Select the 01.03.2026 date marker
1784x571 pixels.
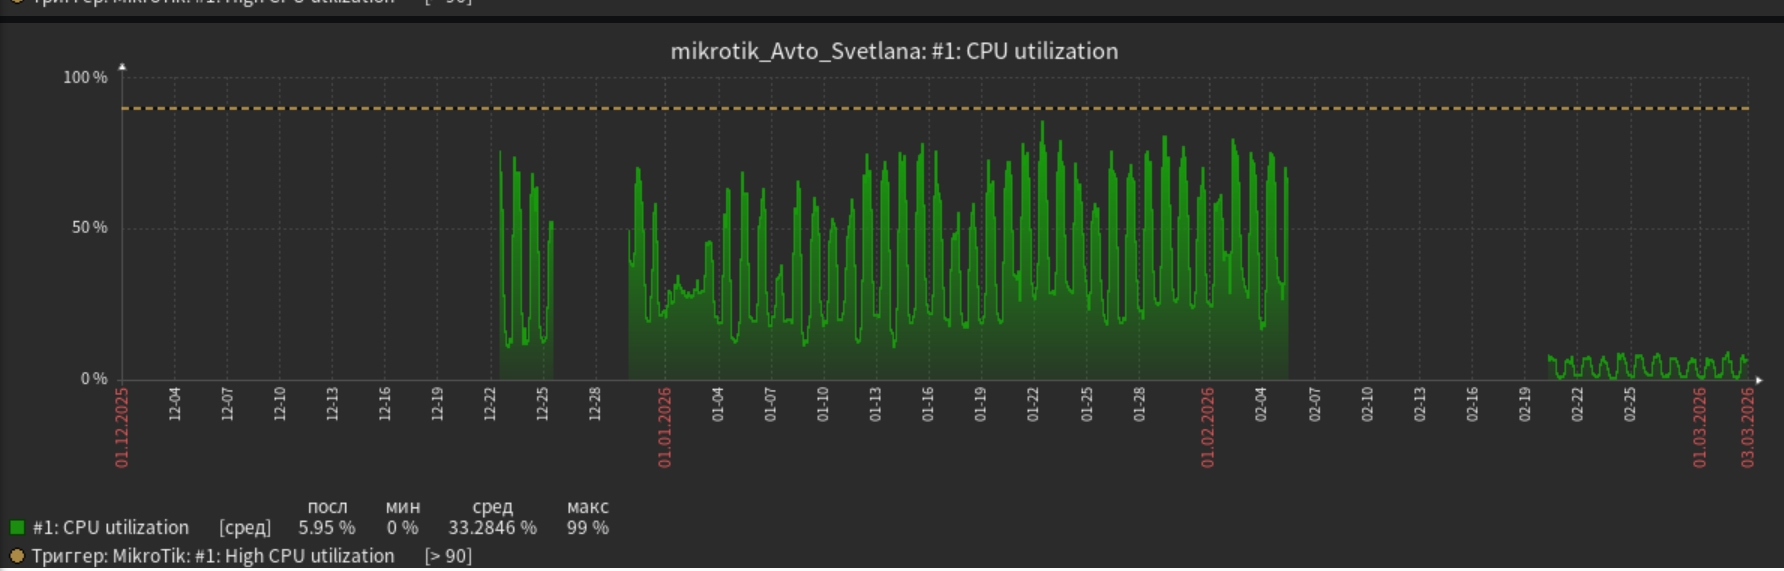click(x=1700, y=428)
